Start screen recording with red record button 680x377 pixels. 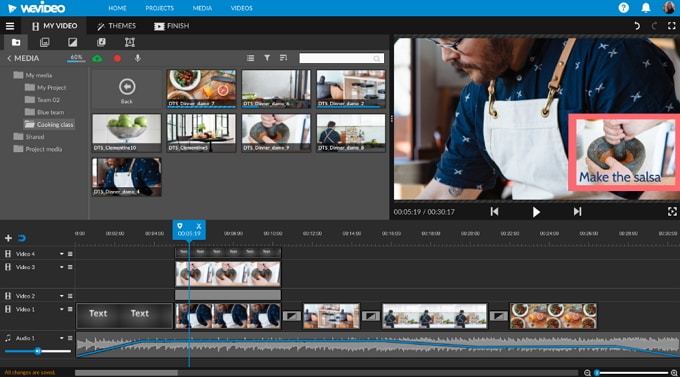pos(117,58)
